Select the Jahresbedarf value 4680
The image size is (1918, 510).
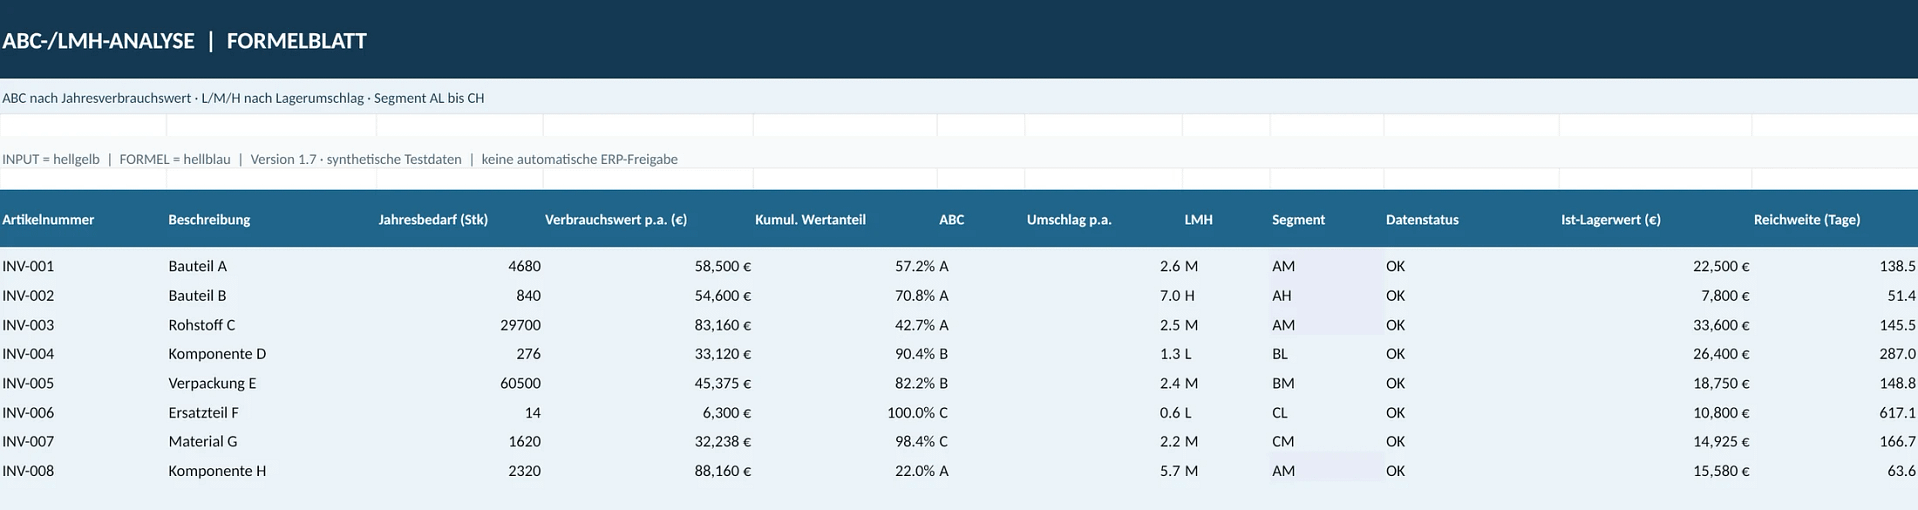459,266
